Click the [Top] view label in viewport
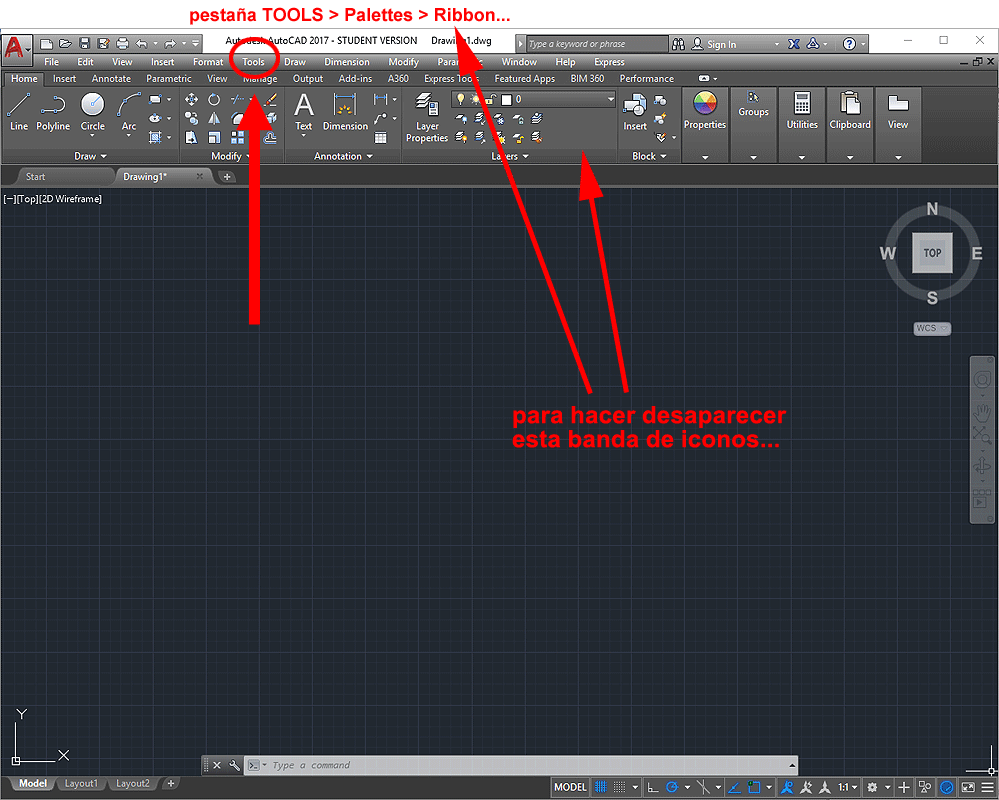999x800 pixels. (x=27, y=199)
